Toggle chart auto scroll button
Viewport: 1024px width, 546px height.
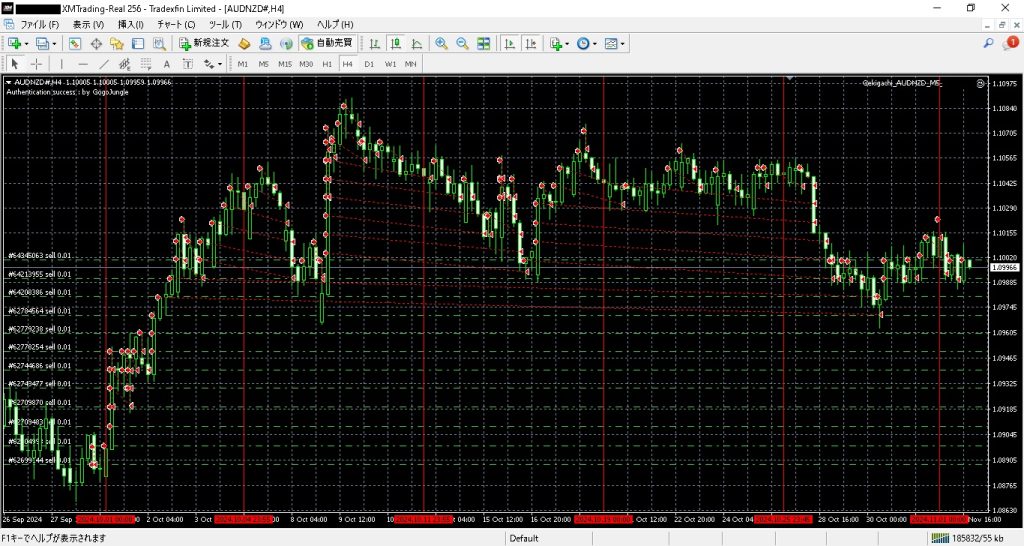coord(509,43)
